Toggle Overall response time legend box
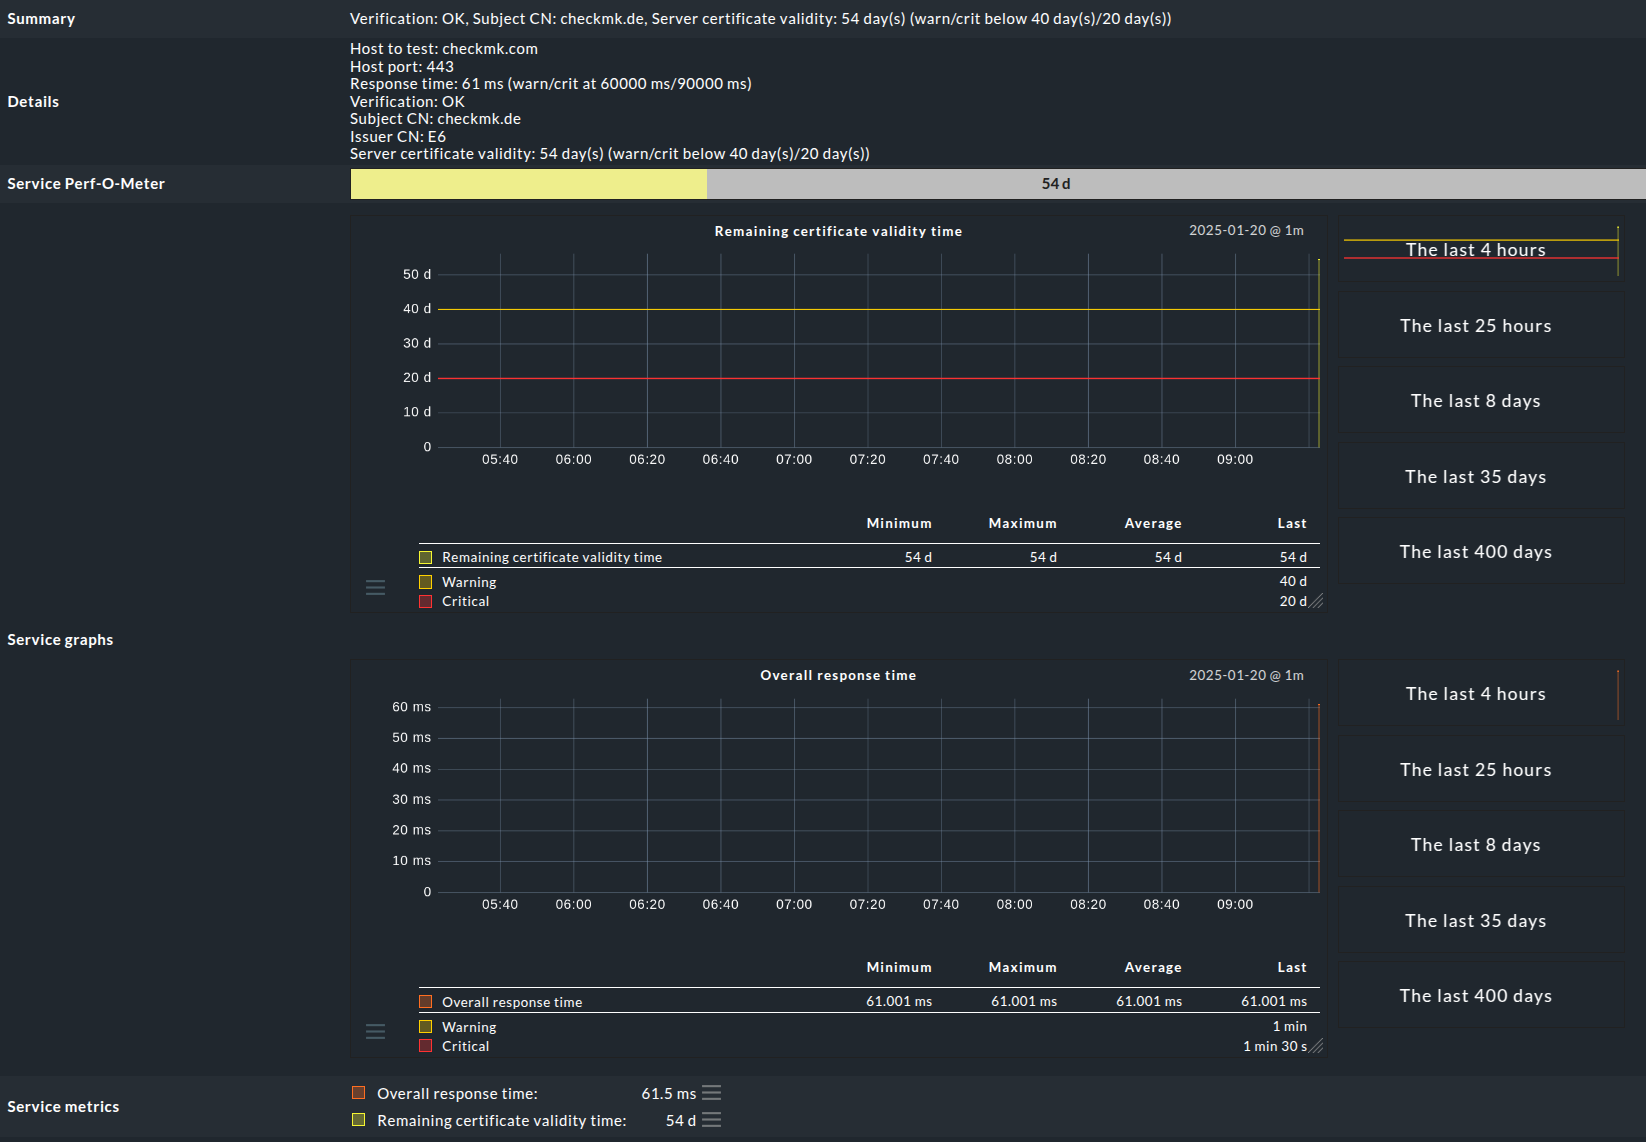 click(x=426, y=1002)
